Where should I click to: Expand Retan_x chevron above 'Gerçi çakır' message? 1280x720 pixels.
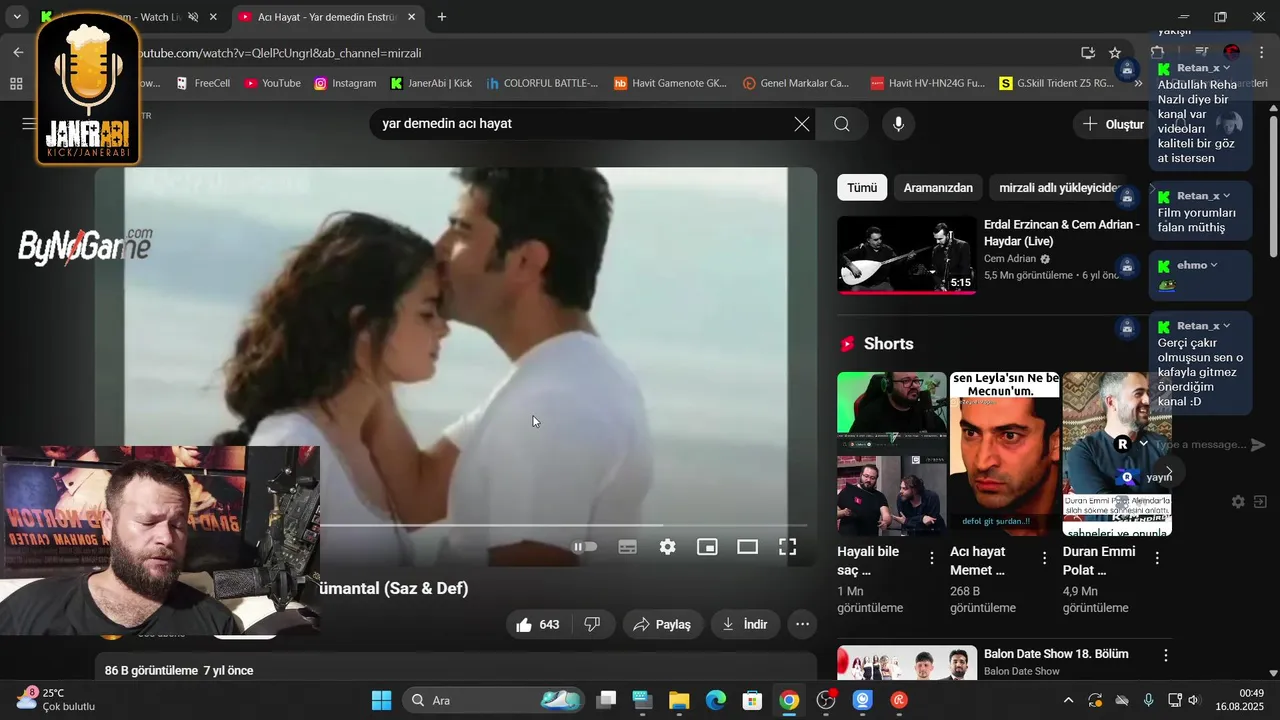click(x=1227, y=326)
